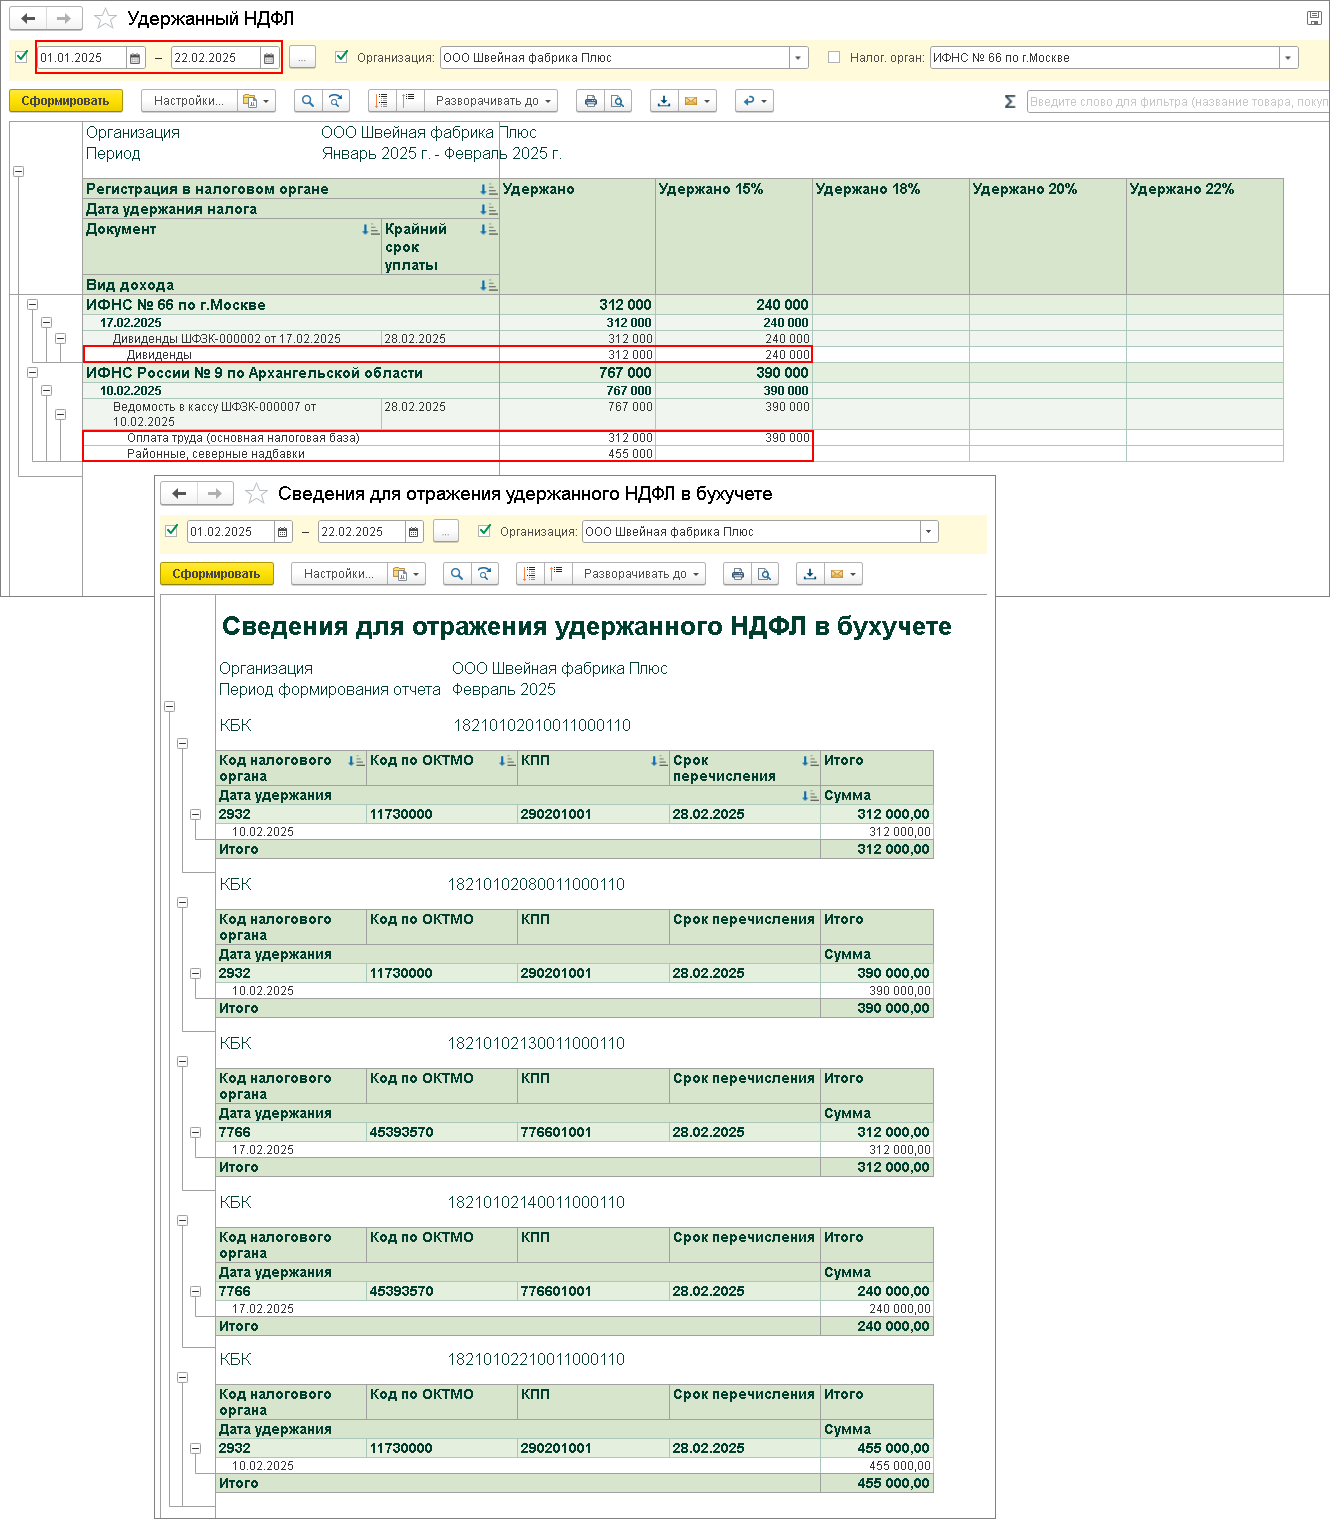Open print preview of Удержанный НДФЛ report

click(618, 101)
